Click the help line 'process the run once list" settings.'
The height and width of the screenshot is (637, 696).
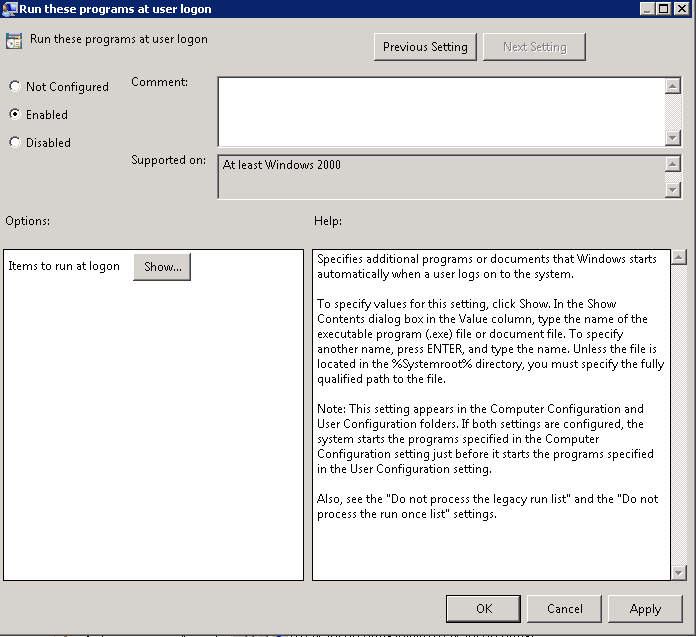click(407, 514)
